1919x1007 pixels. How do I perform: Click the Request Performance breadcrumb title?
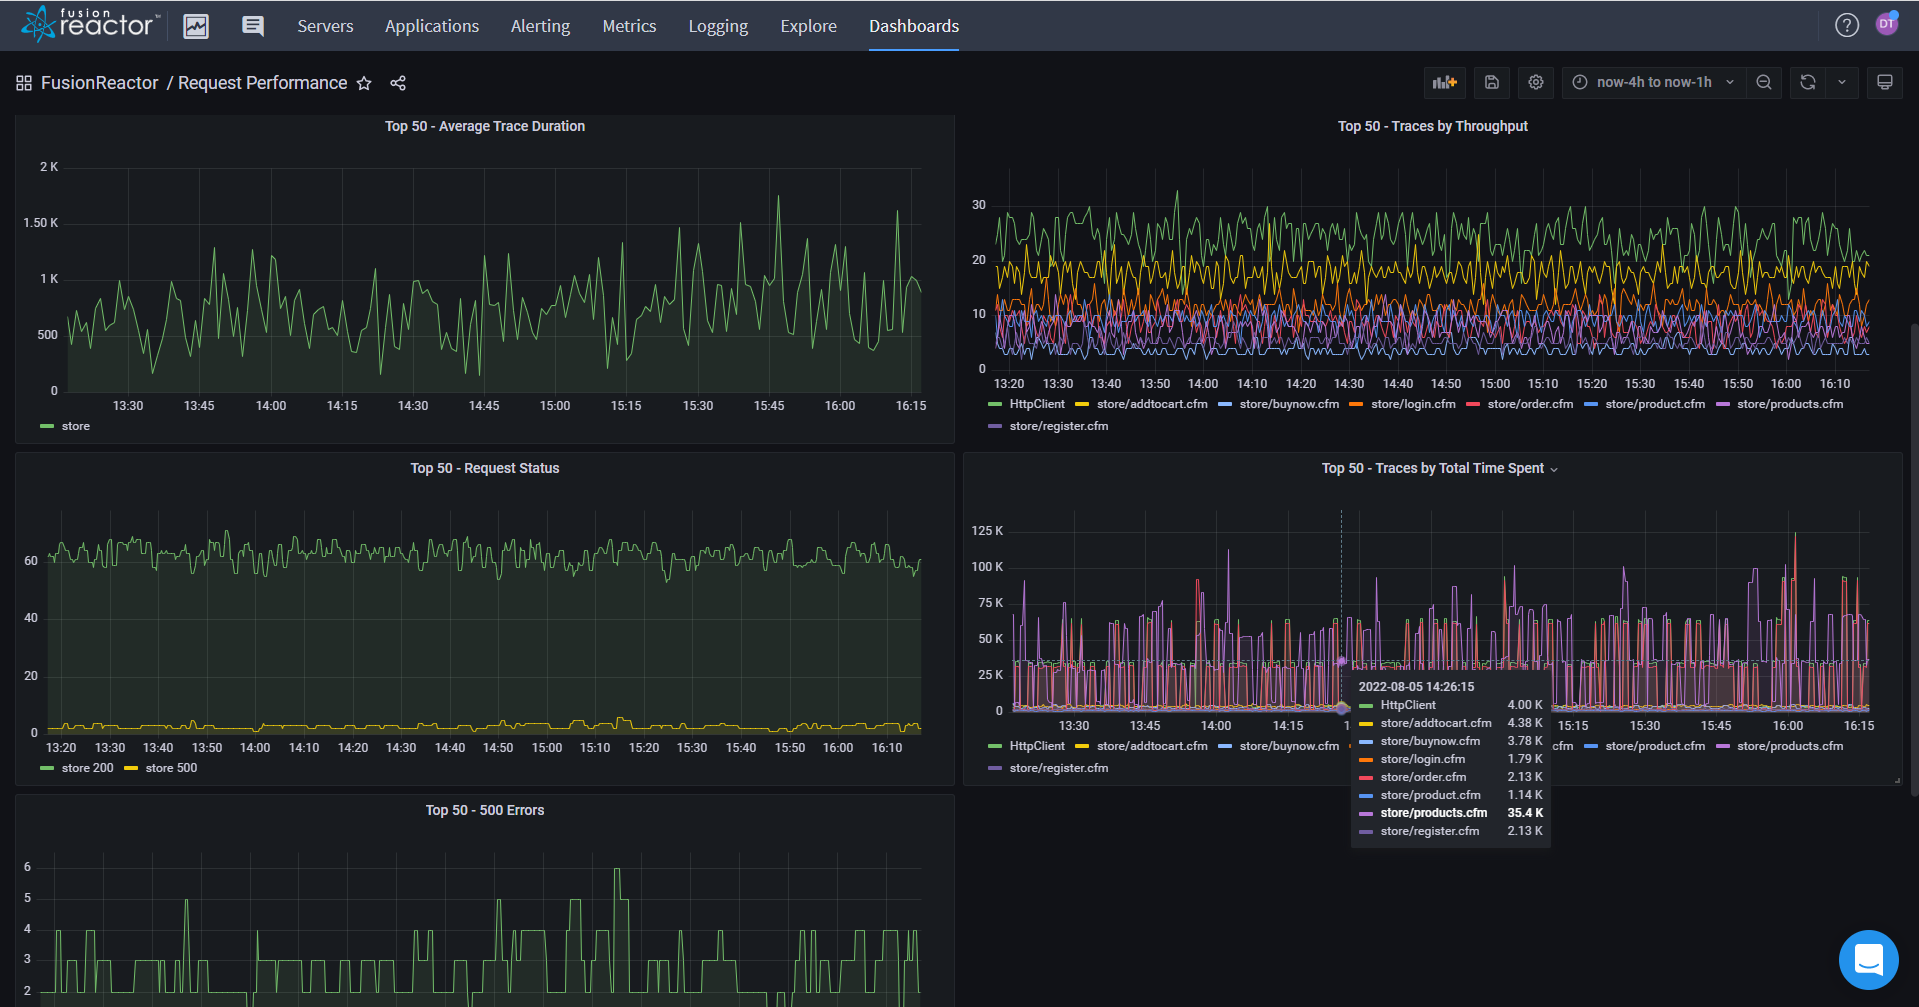(262, 83)
